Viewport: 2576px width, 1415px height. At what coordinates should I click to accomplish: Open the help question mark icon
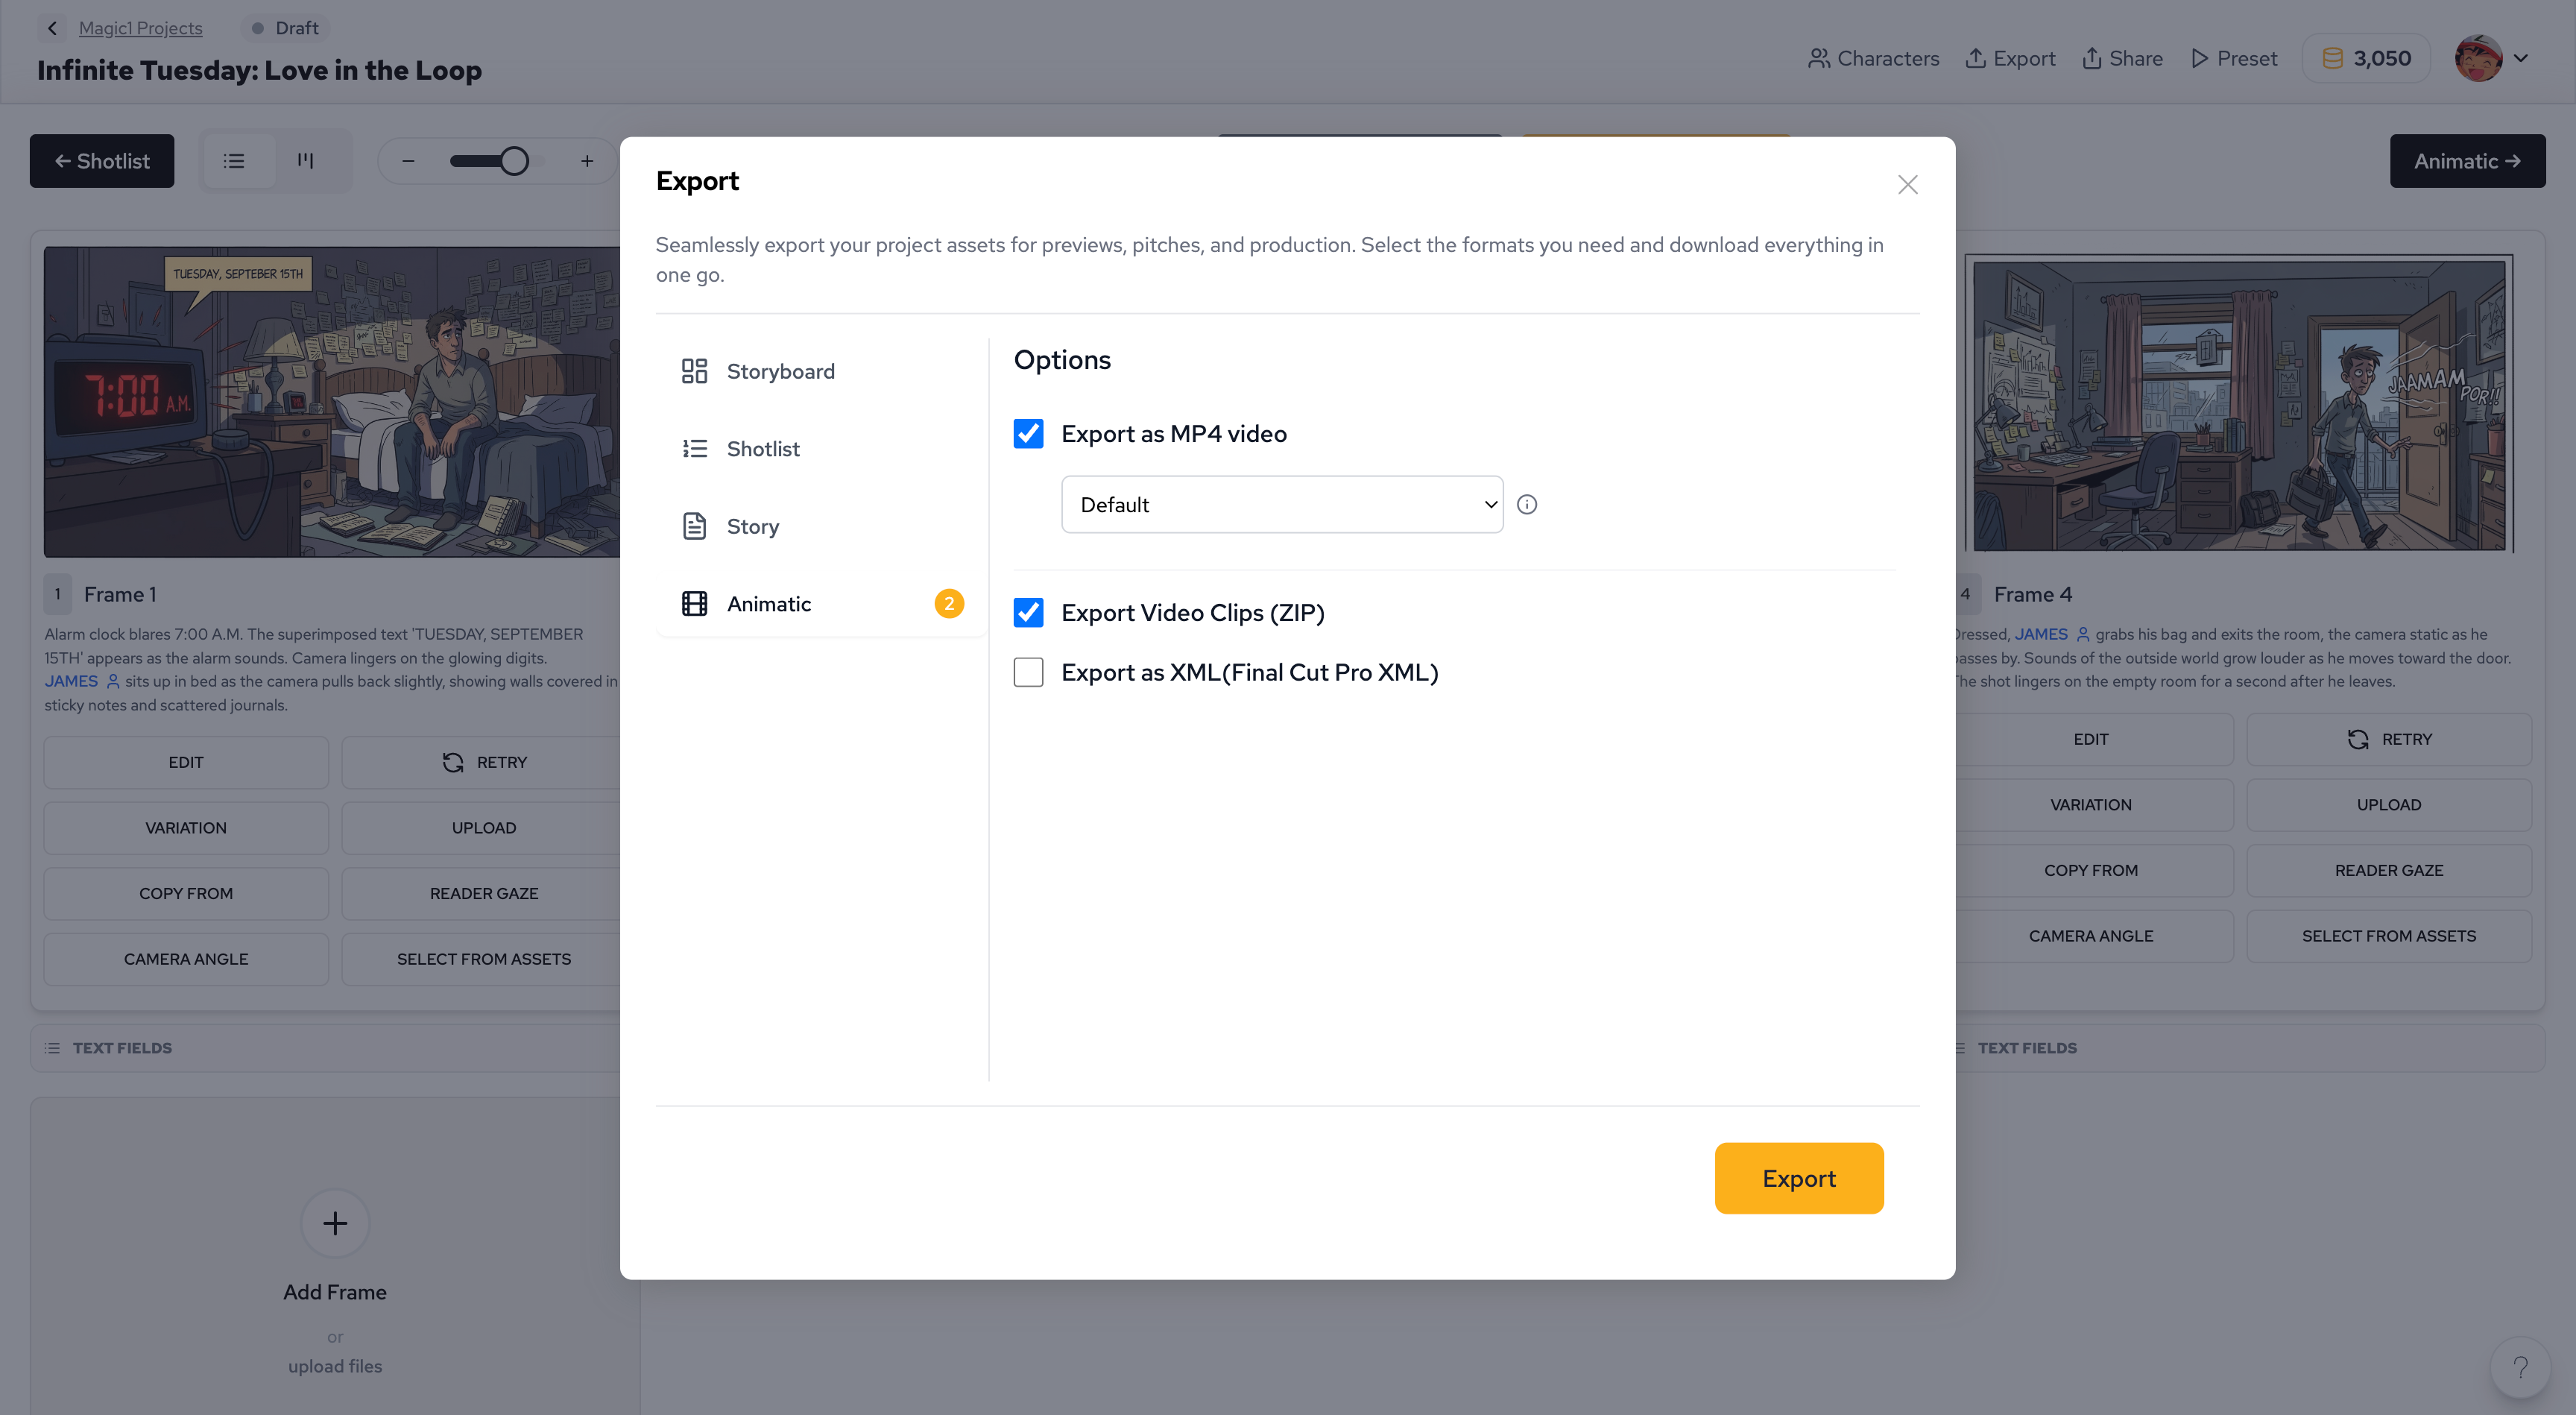click(2520, 1366)
